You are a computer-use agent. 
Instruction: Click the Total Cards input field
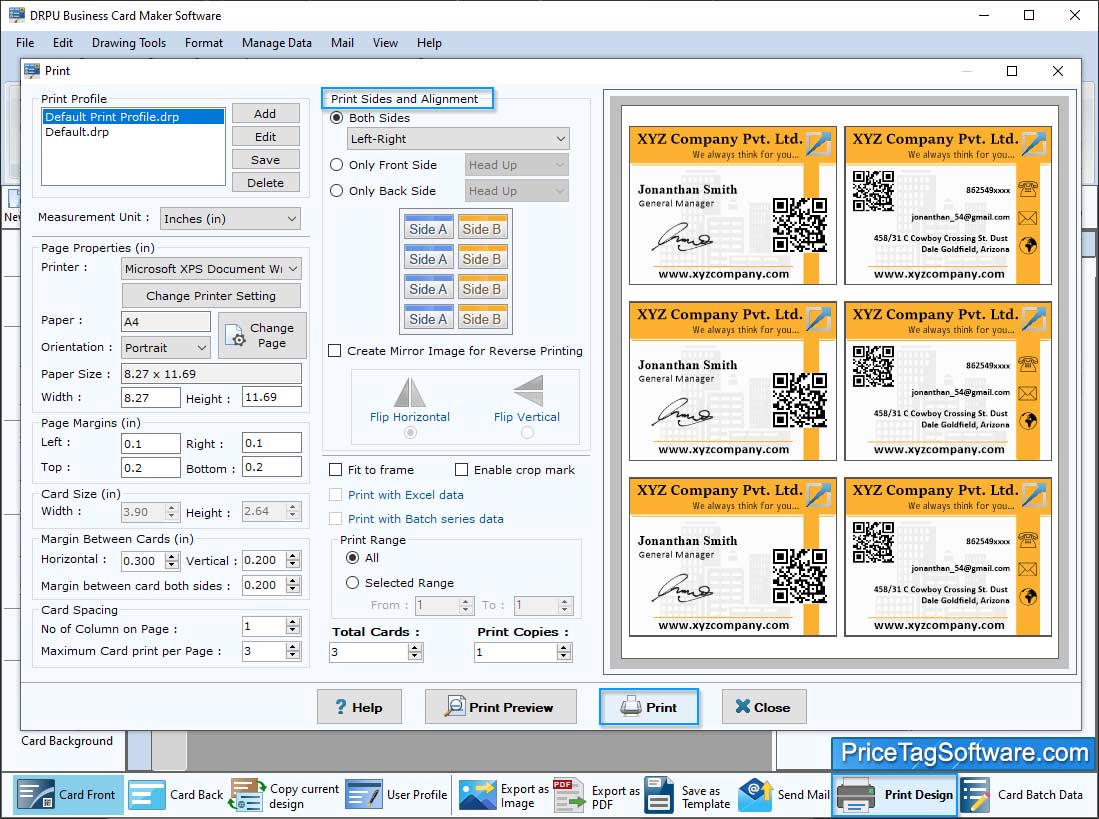pyautogui.click(x=369, y=652)
